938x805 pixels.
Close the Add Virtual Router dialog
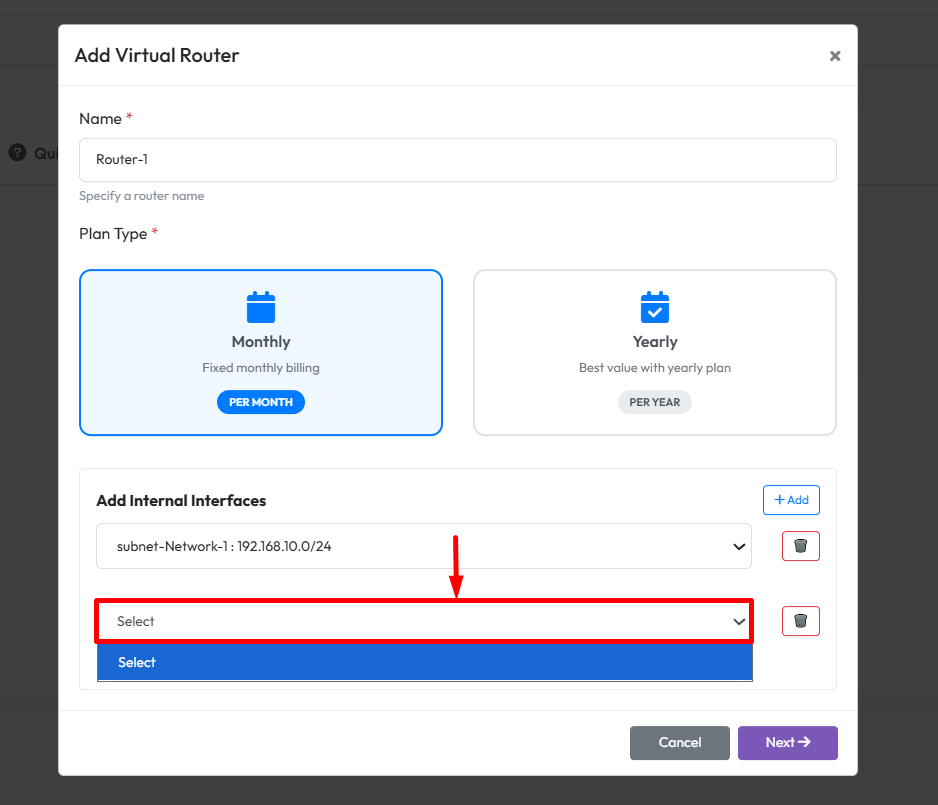point(834,56)
